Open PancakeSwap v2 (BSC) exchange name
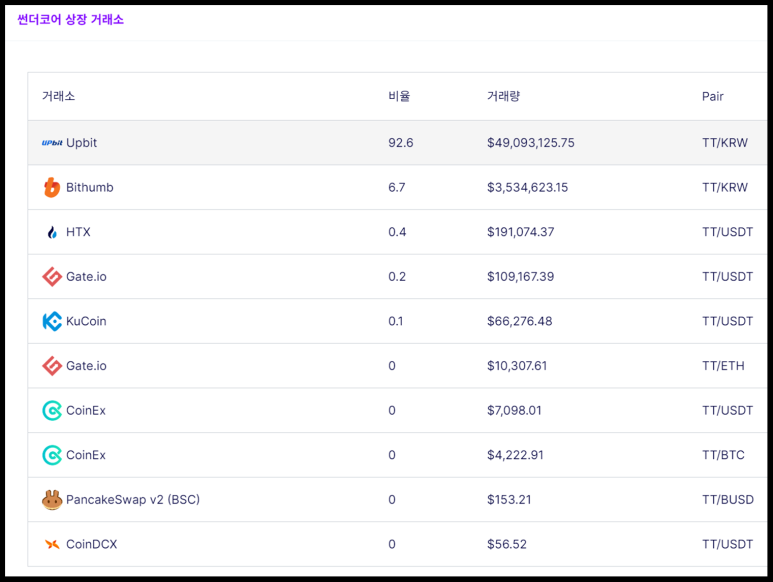773x582 pixels. pyautogui.click(x=133, y=500)
